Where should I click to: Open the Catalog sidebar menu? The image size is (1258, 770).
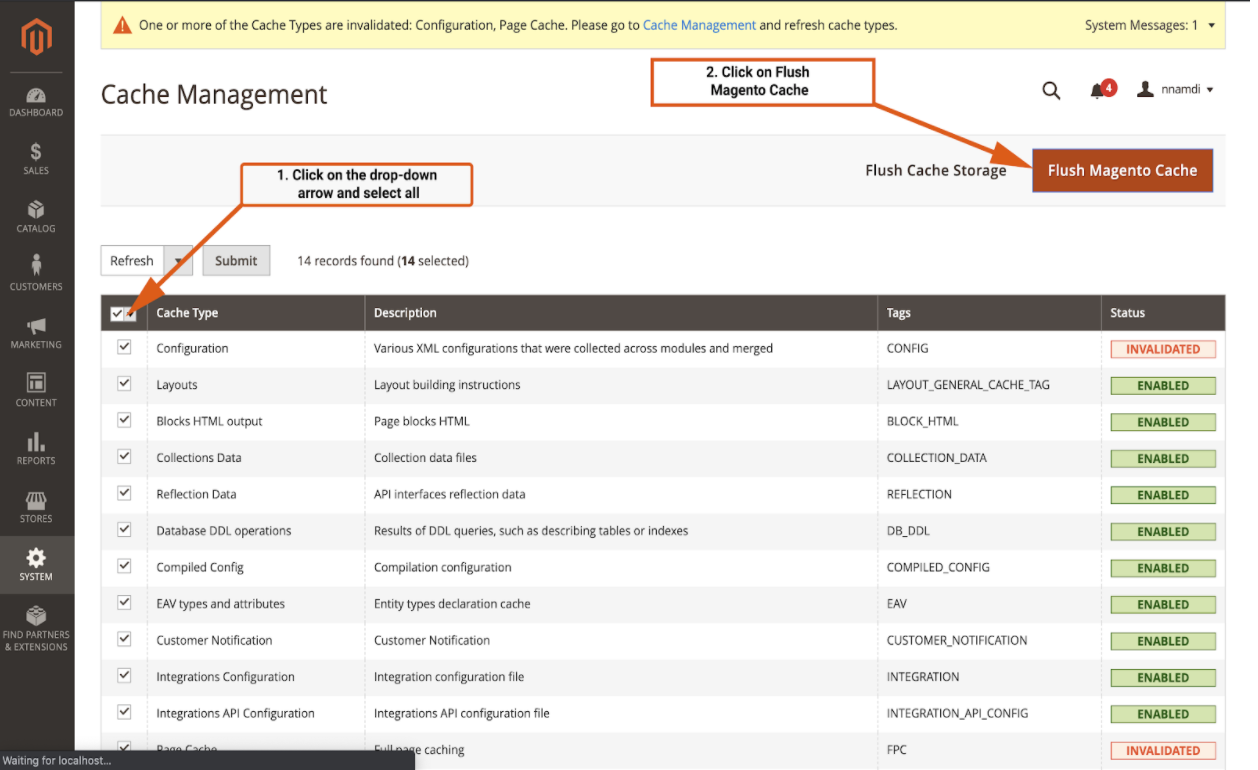(36, 218)
